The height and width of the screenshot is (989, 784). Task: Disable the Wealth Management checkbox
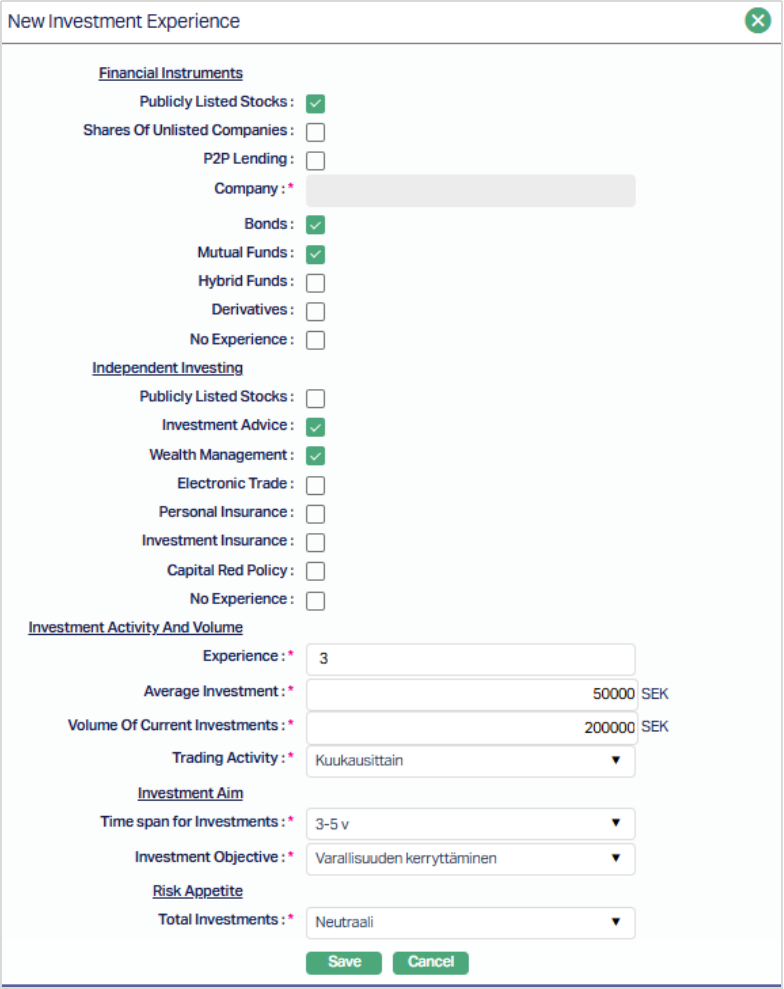pos(316,456)
